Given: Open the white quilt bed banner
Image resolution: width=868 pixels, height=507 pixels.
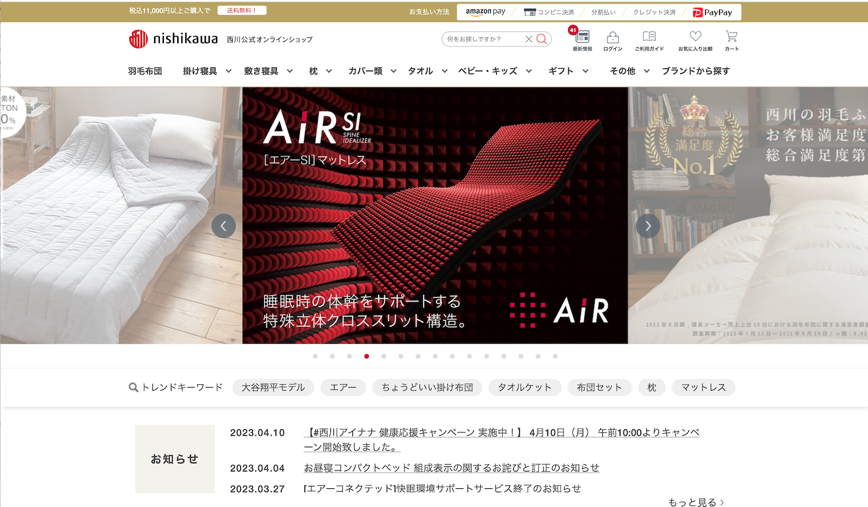Looking at the screenshot, I should 121,215.
